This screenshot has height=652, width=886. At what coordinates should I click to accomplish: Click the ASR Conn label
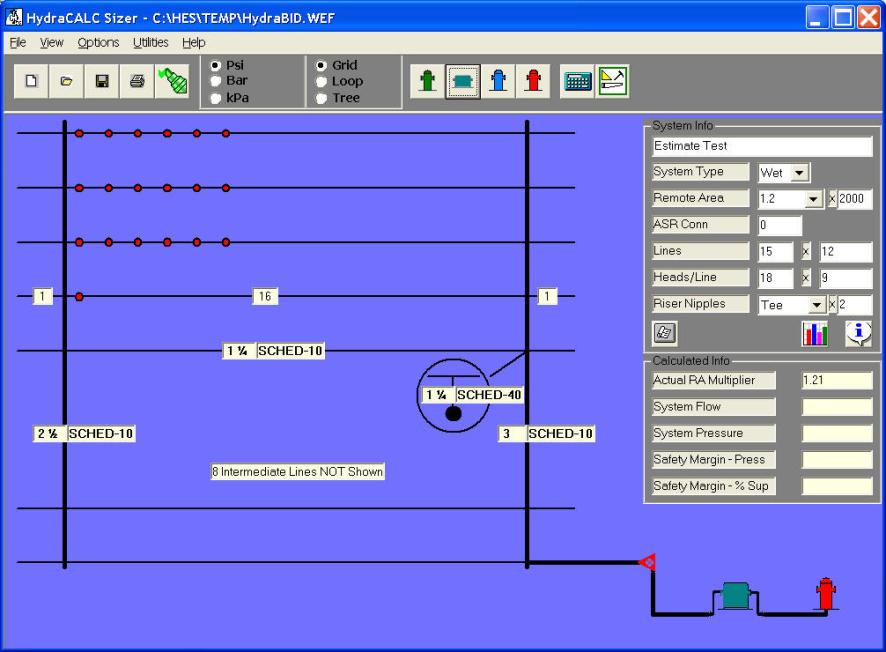tap(700, 225)
